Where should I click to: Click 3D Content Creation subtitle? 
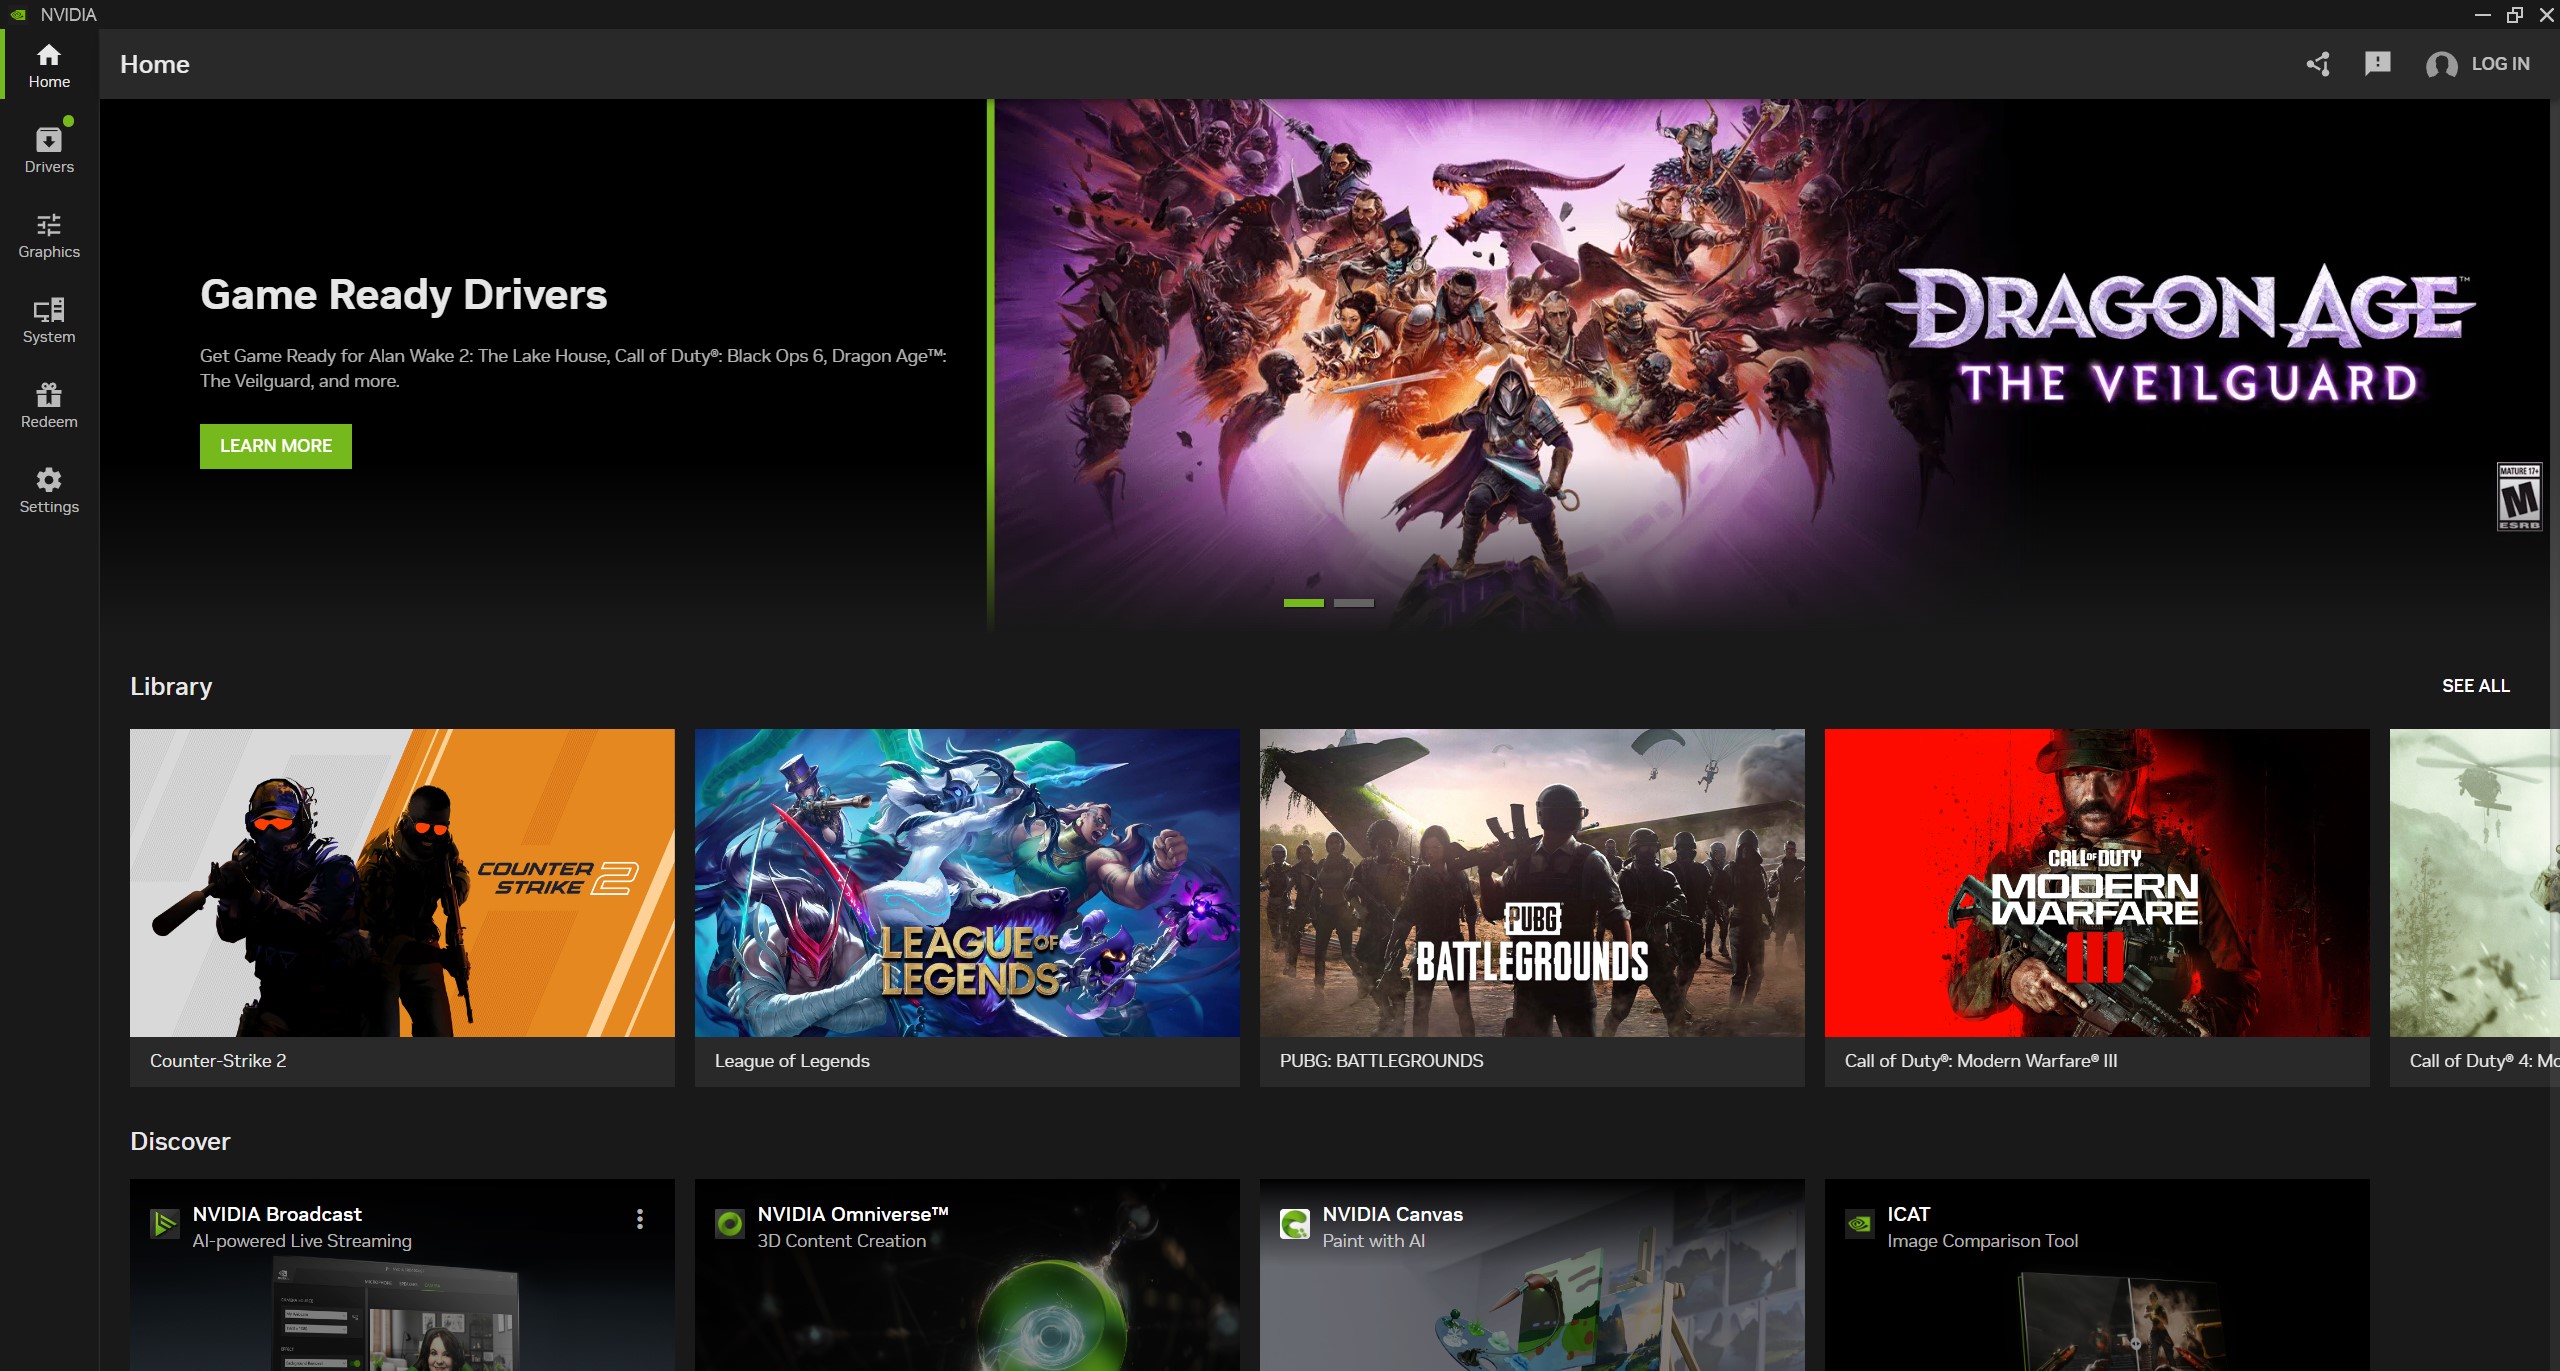point(842,1241)
